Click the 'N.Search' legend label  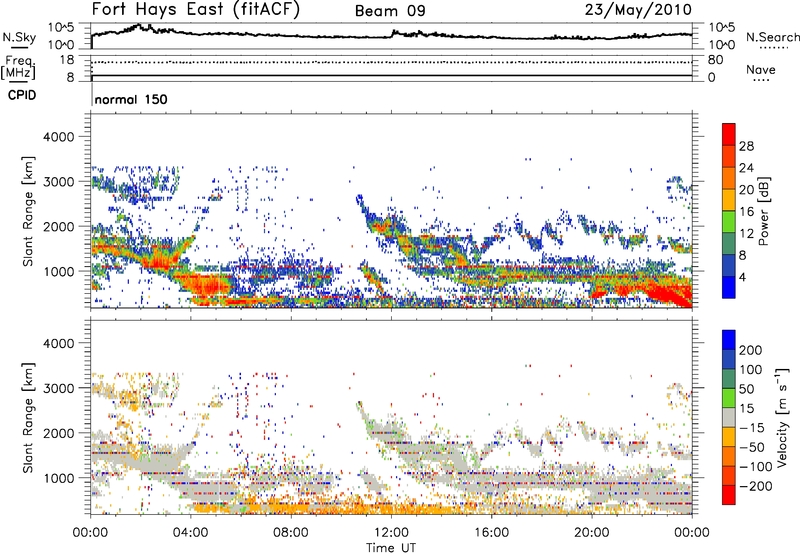[773, 37]
